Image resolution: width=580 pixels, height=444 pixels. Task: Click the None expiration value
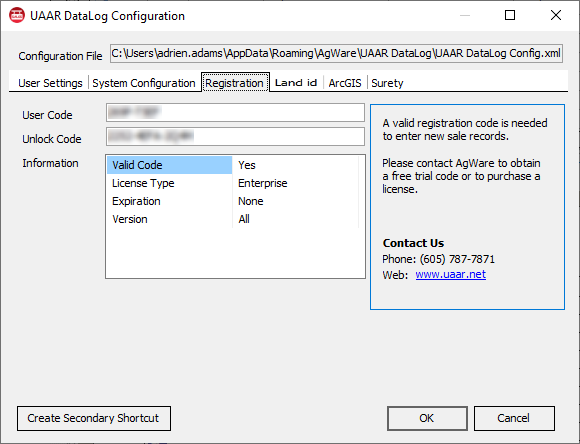tap(250, 201)
